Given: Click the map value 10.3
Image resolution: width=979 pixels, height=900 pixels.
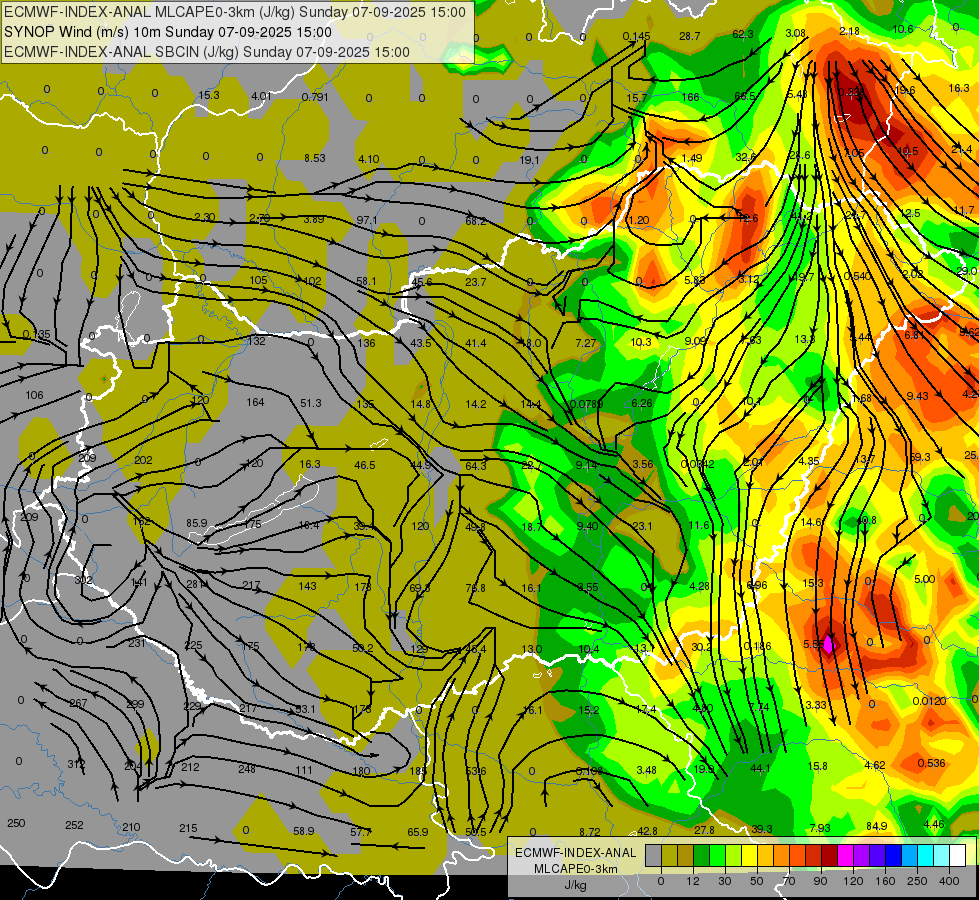Looking at the screenshot, I should pos(641,342).
